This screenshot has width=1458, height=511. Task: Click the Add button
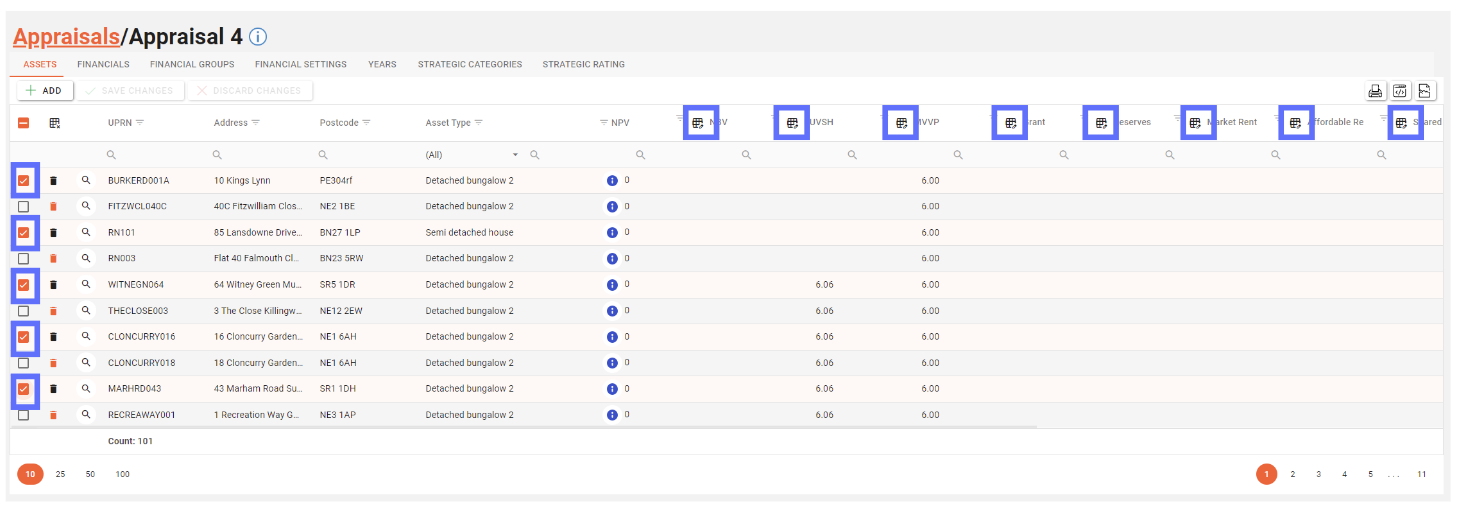(x=44, y=91)
